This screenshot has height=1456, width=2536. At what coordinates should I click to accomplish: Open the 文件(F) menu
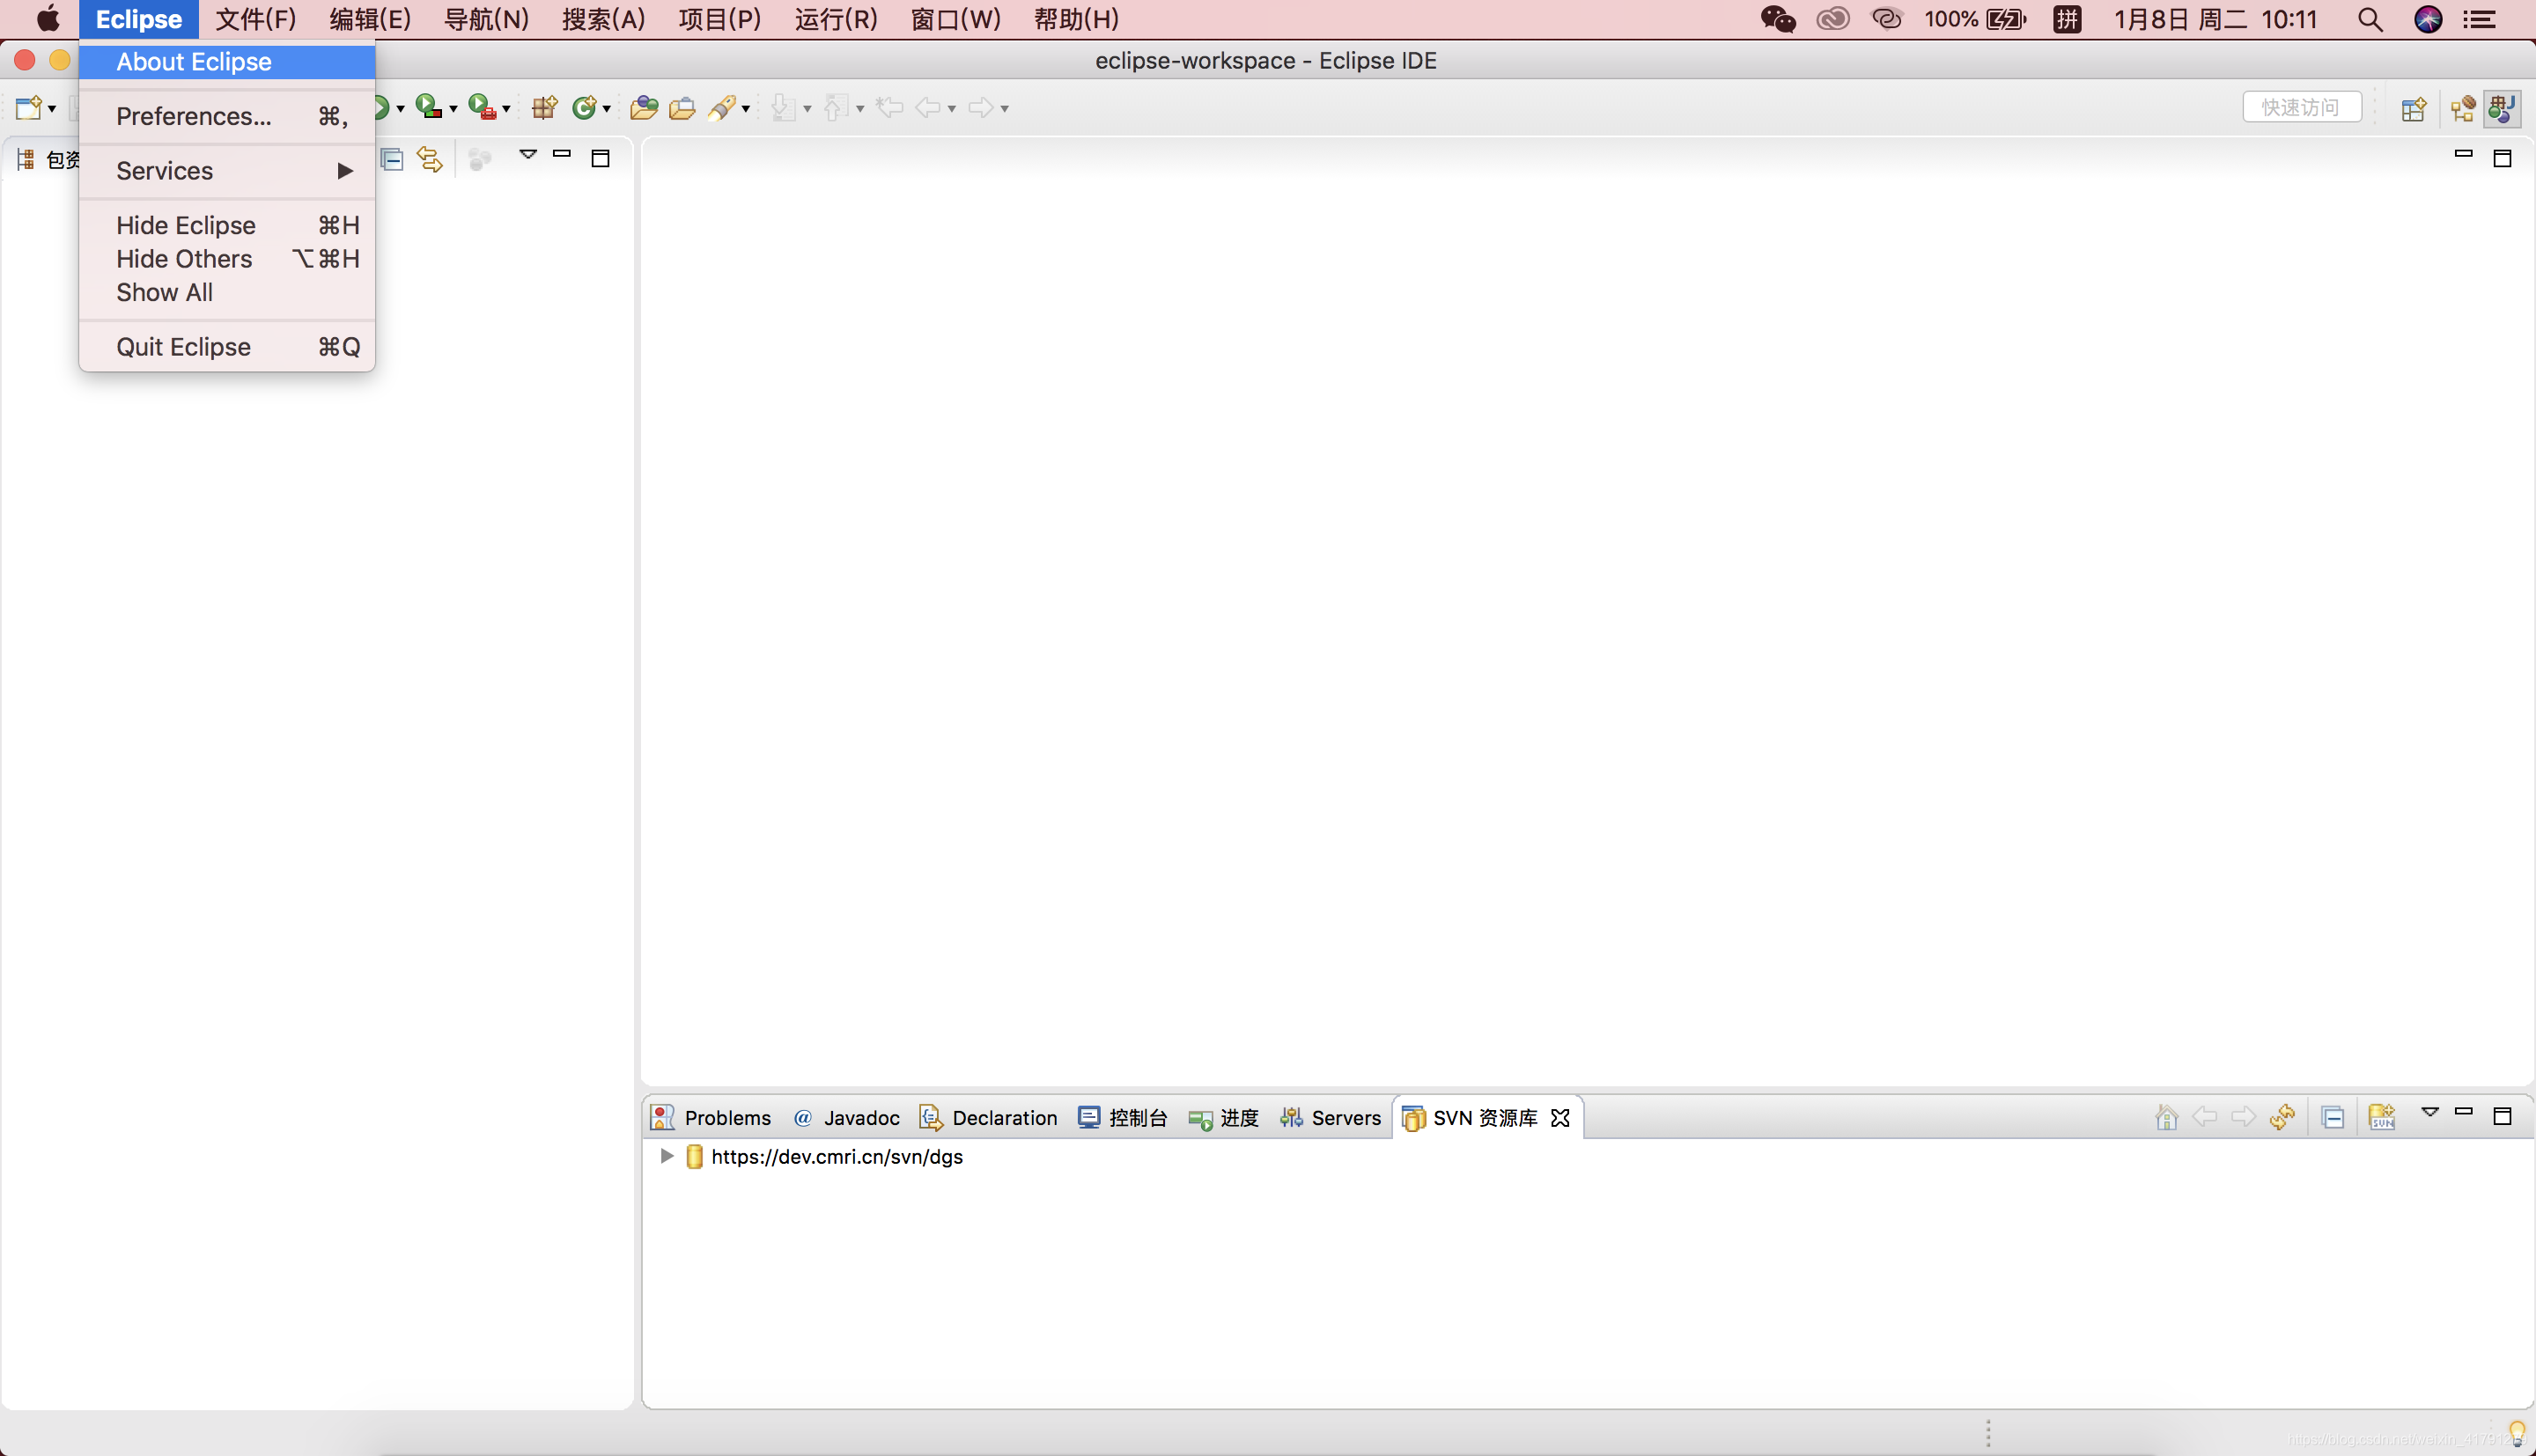point(256,19)
